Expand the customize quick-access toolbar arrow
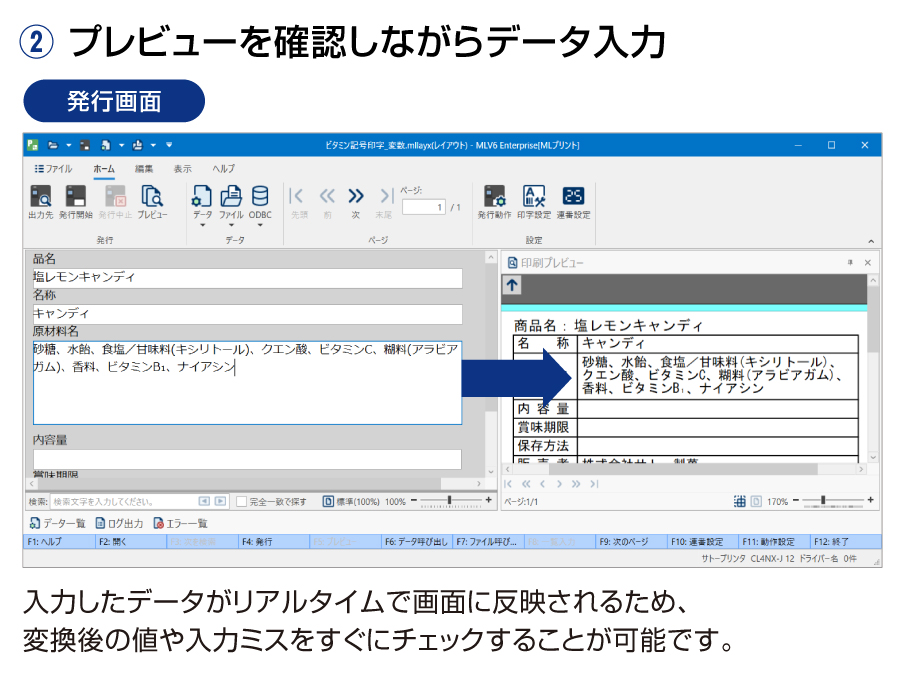The width and height of the screenshot is (900, 684). coord(169,145)
